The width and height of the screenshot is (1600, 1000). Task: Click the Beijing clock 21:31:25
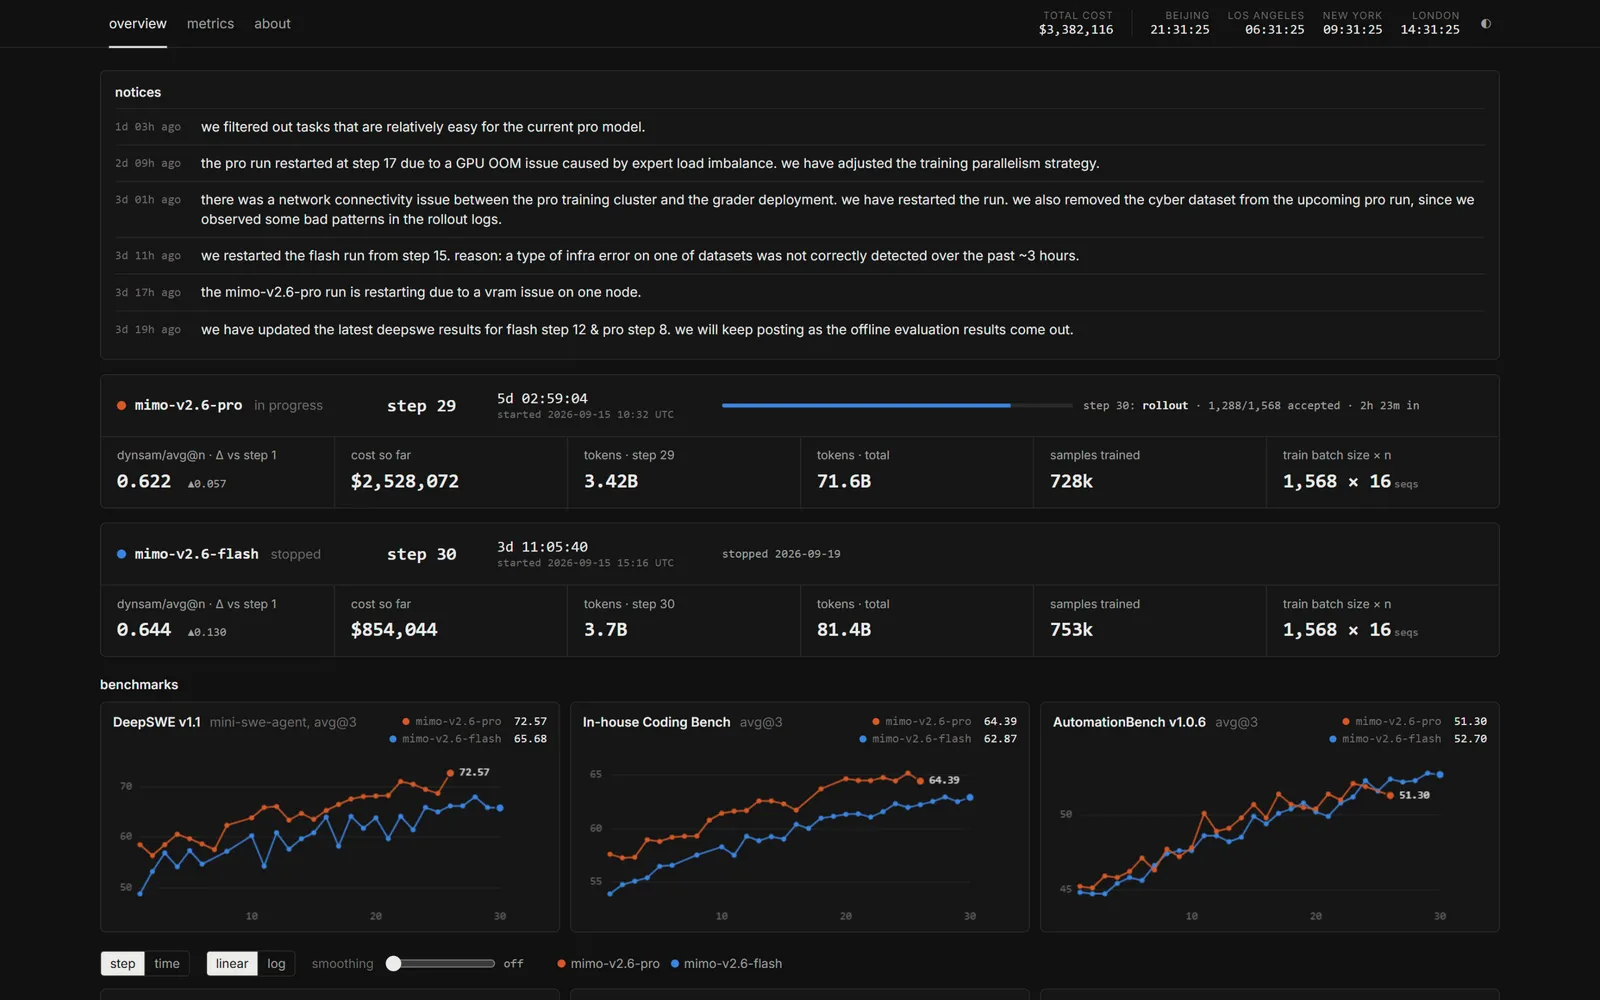coord(1180,30)
